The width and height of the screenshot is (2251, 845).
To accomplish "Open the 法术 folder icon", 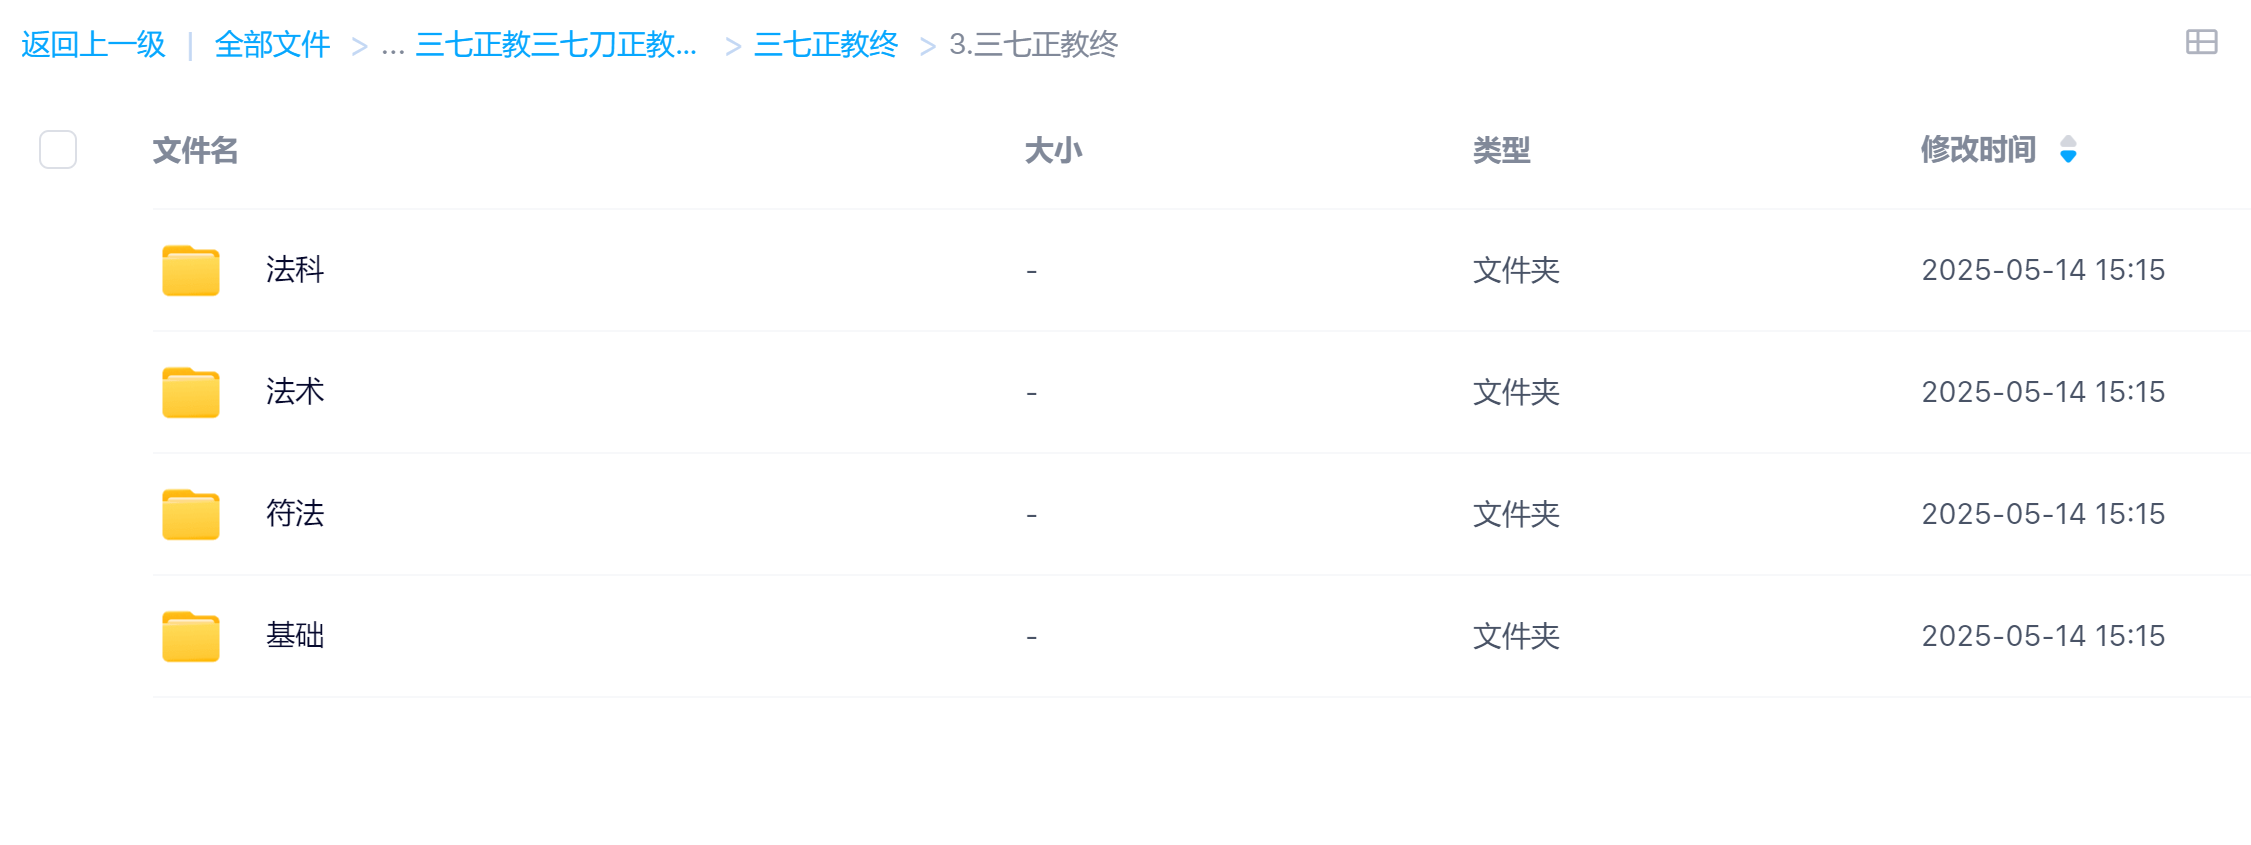I will 191,393.
